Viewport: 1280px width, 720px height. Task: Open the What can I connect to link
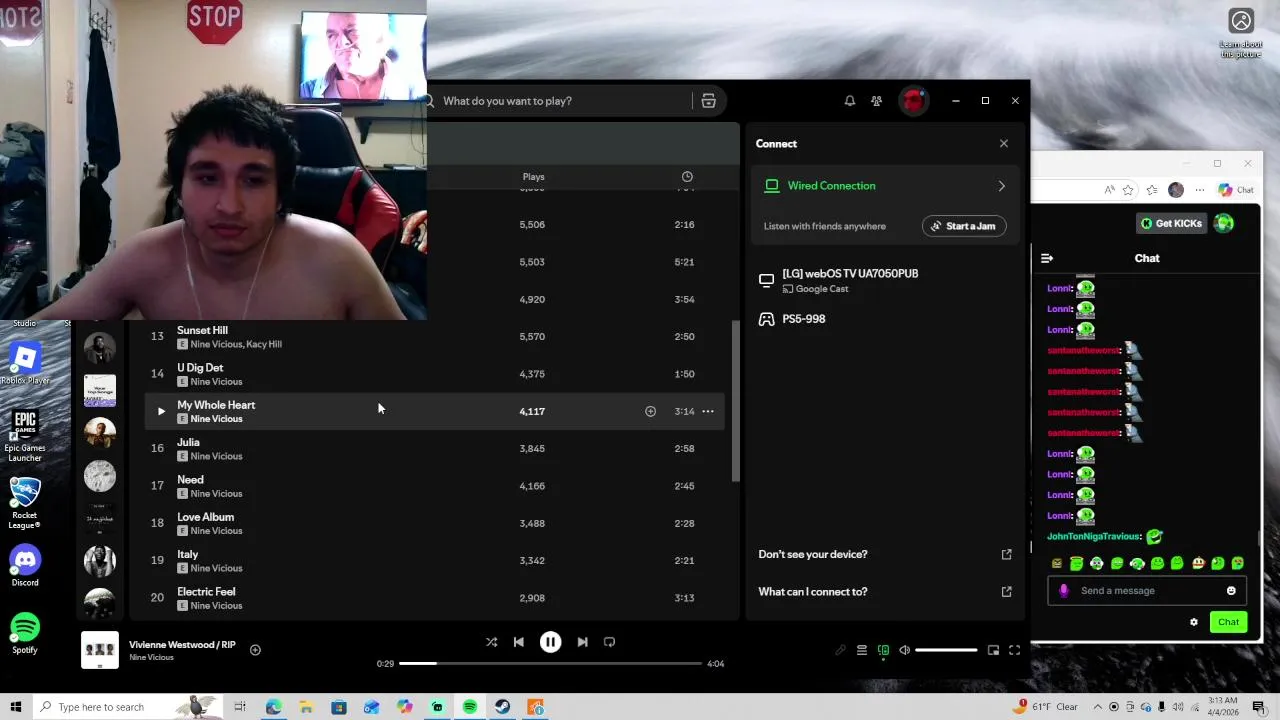pos(884,592)
